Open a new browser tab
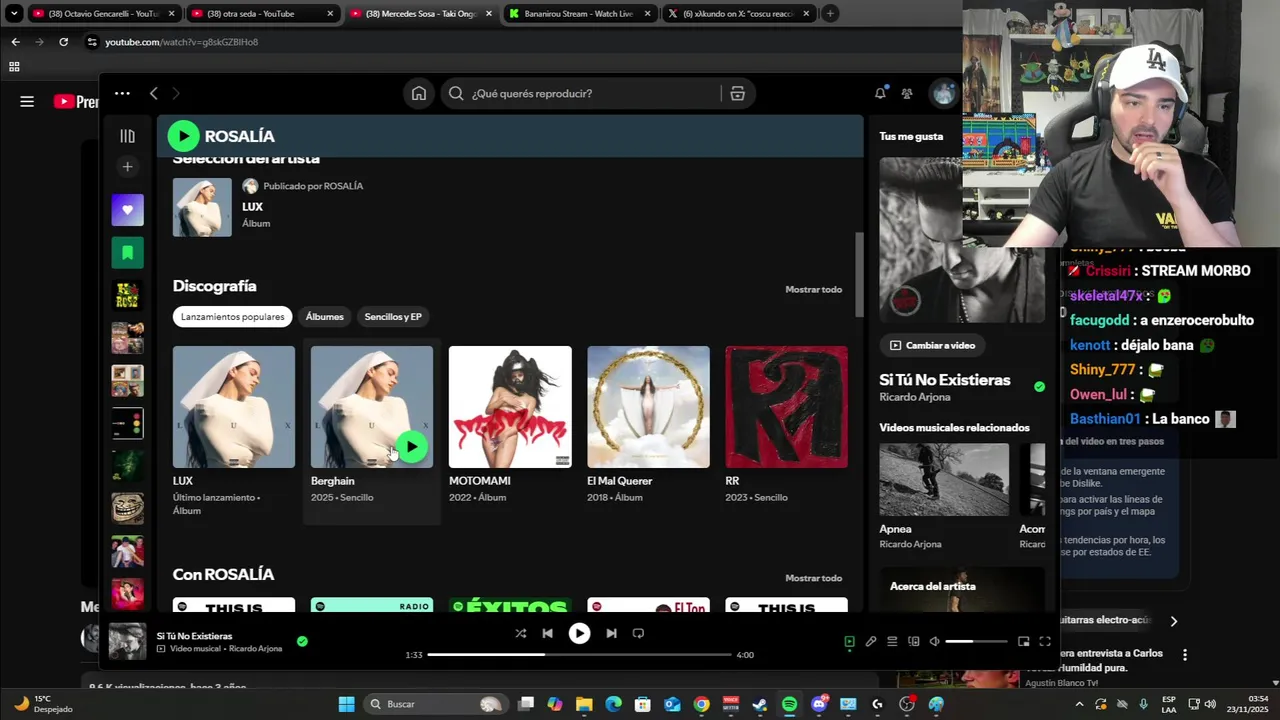 (x=830, y=14)
